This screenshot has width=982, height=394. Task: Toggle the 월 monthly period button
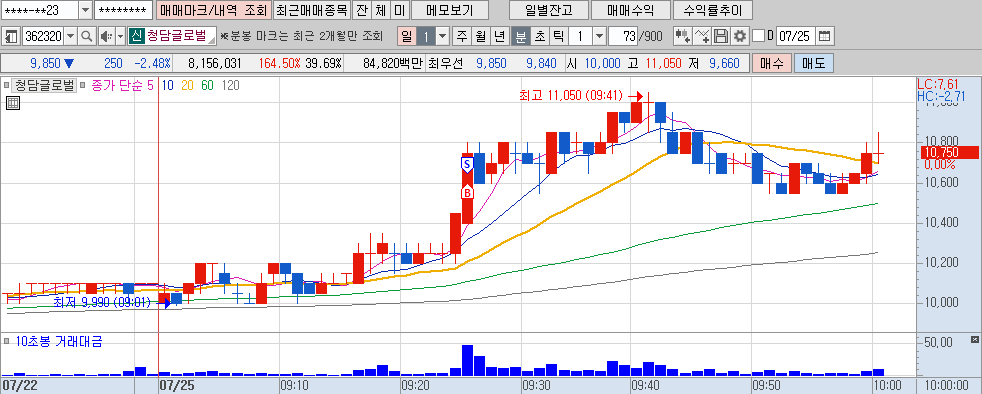(x=480, y=36)
